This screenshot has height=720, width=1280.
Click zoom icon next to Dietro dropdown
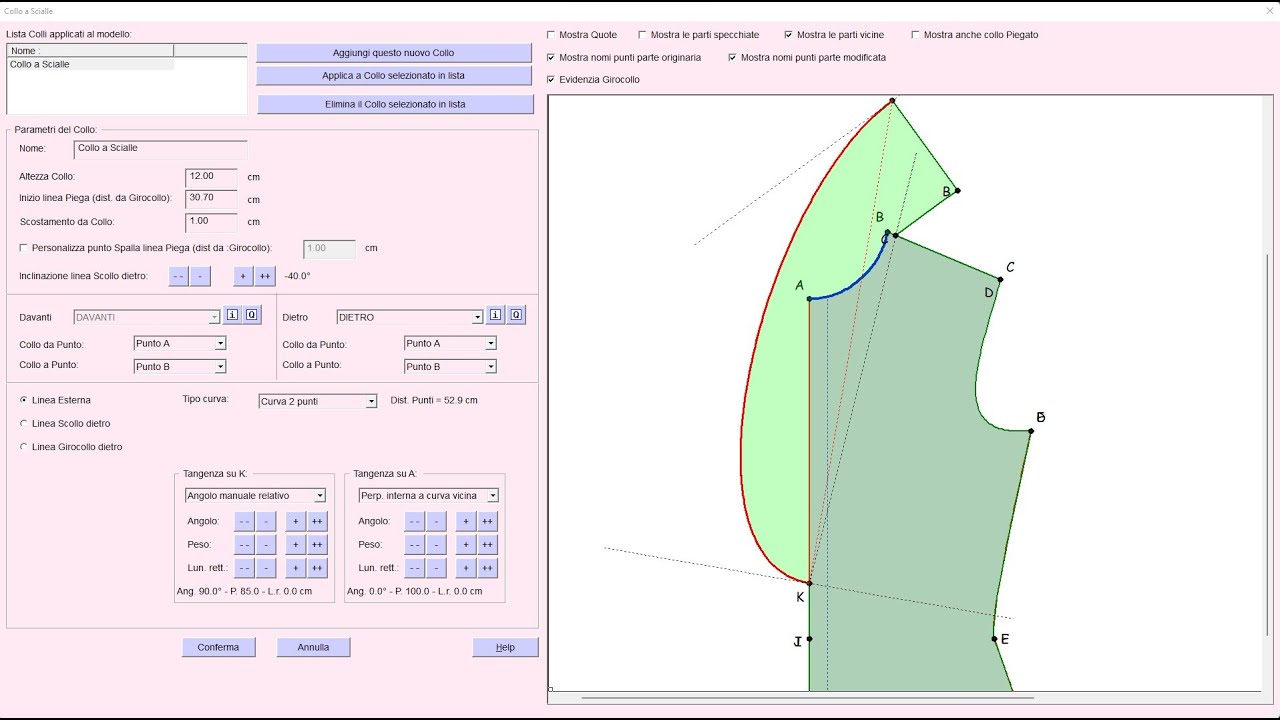516,316
